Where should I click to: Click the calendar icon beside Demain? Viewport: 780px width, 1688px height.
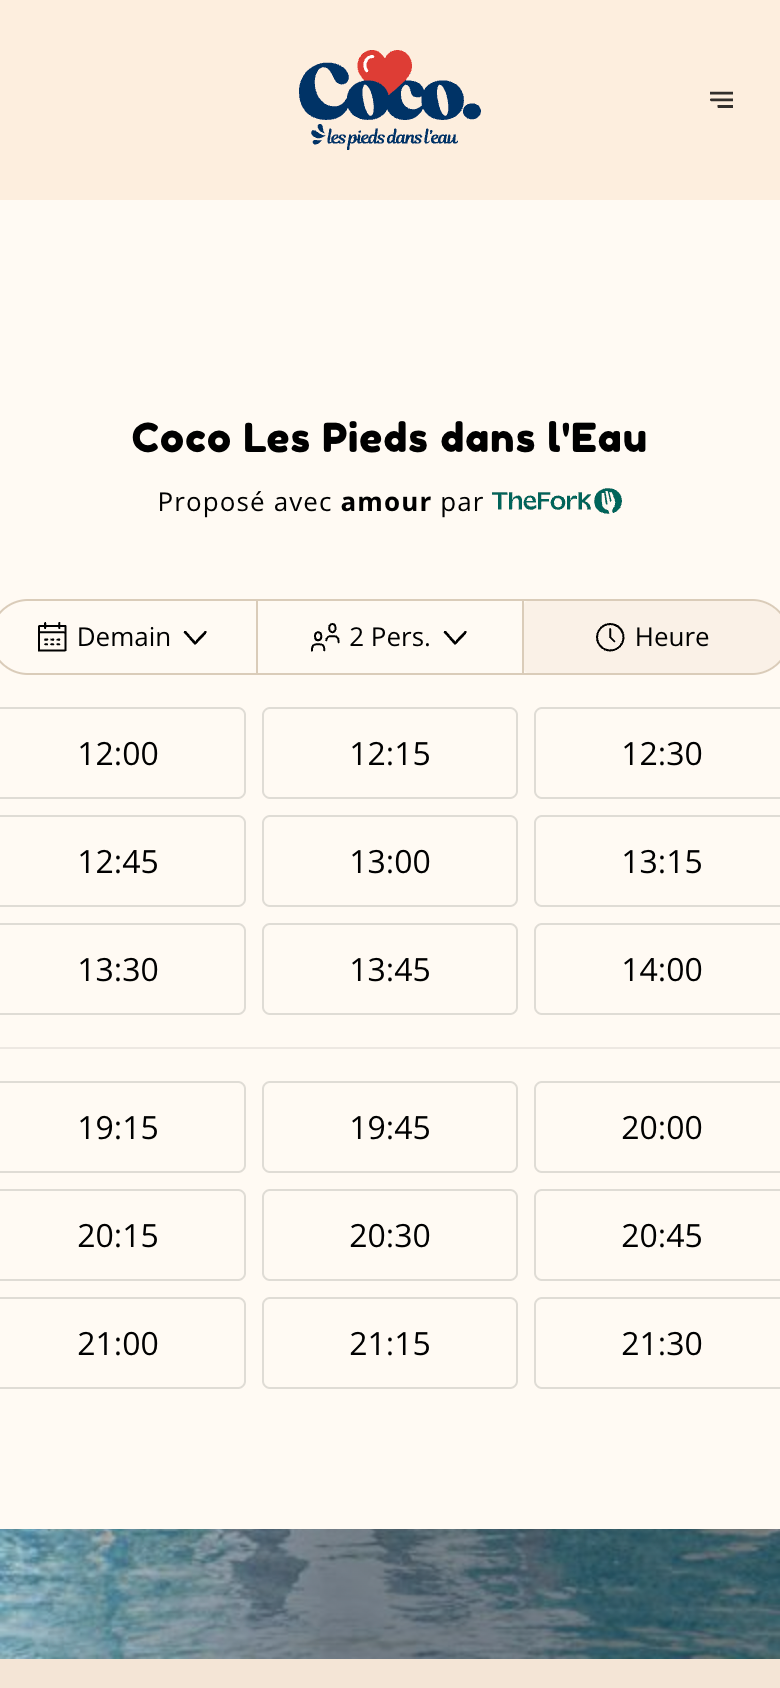[x=52, y=637]
